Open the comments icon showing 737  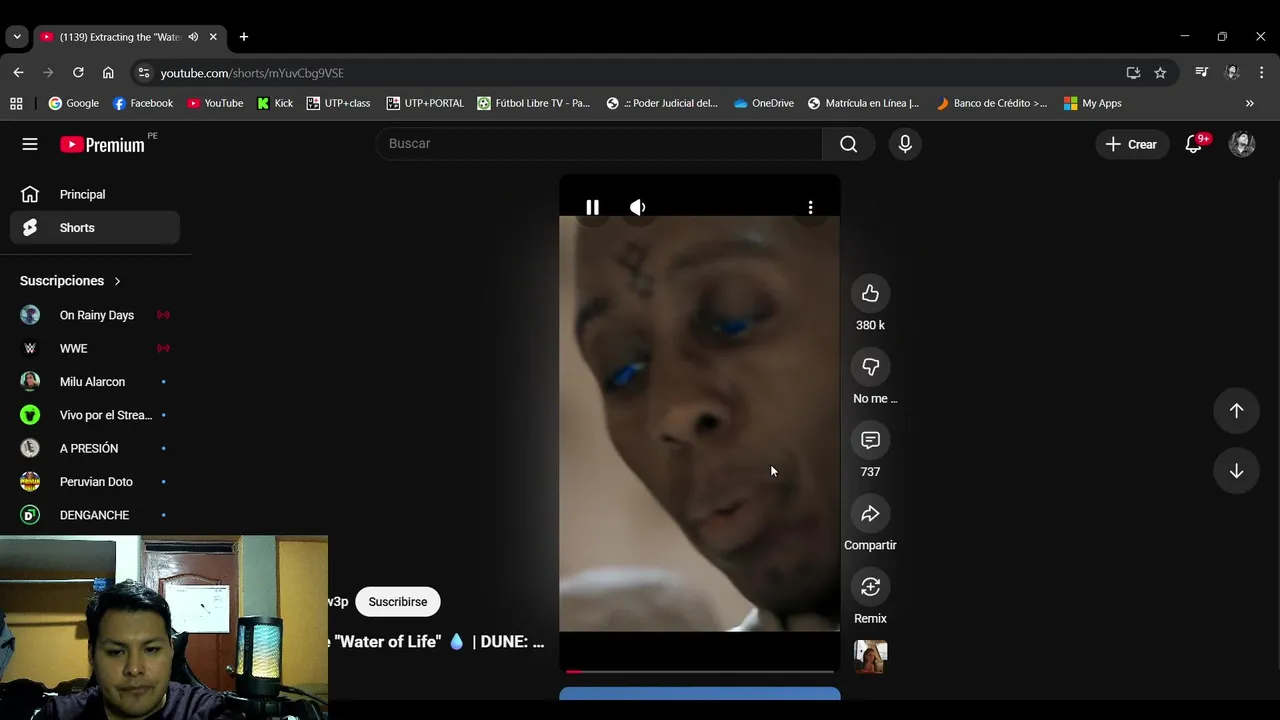tap(870, 440)
